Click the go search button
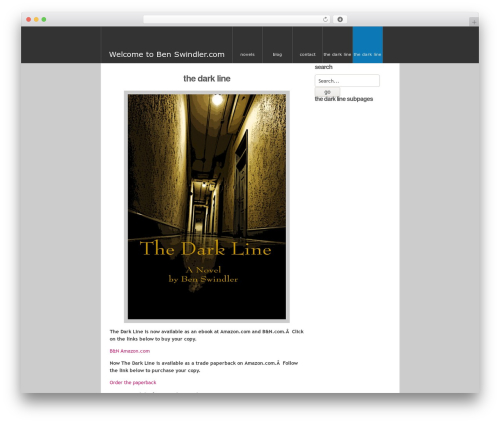 point(327,92)
